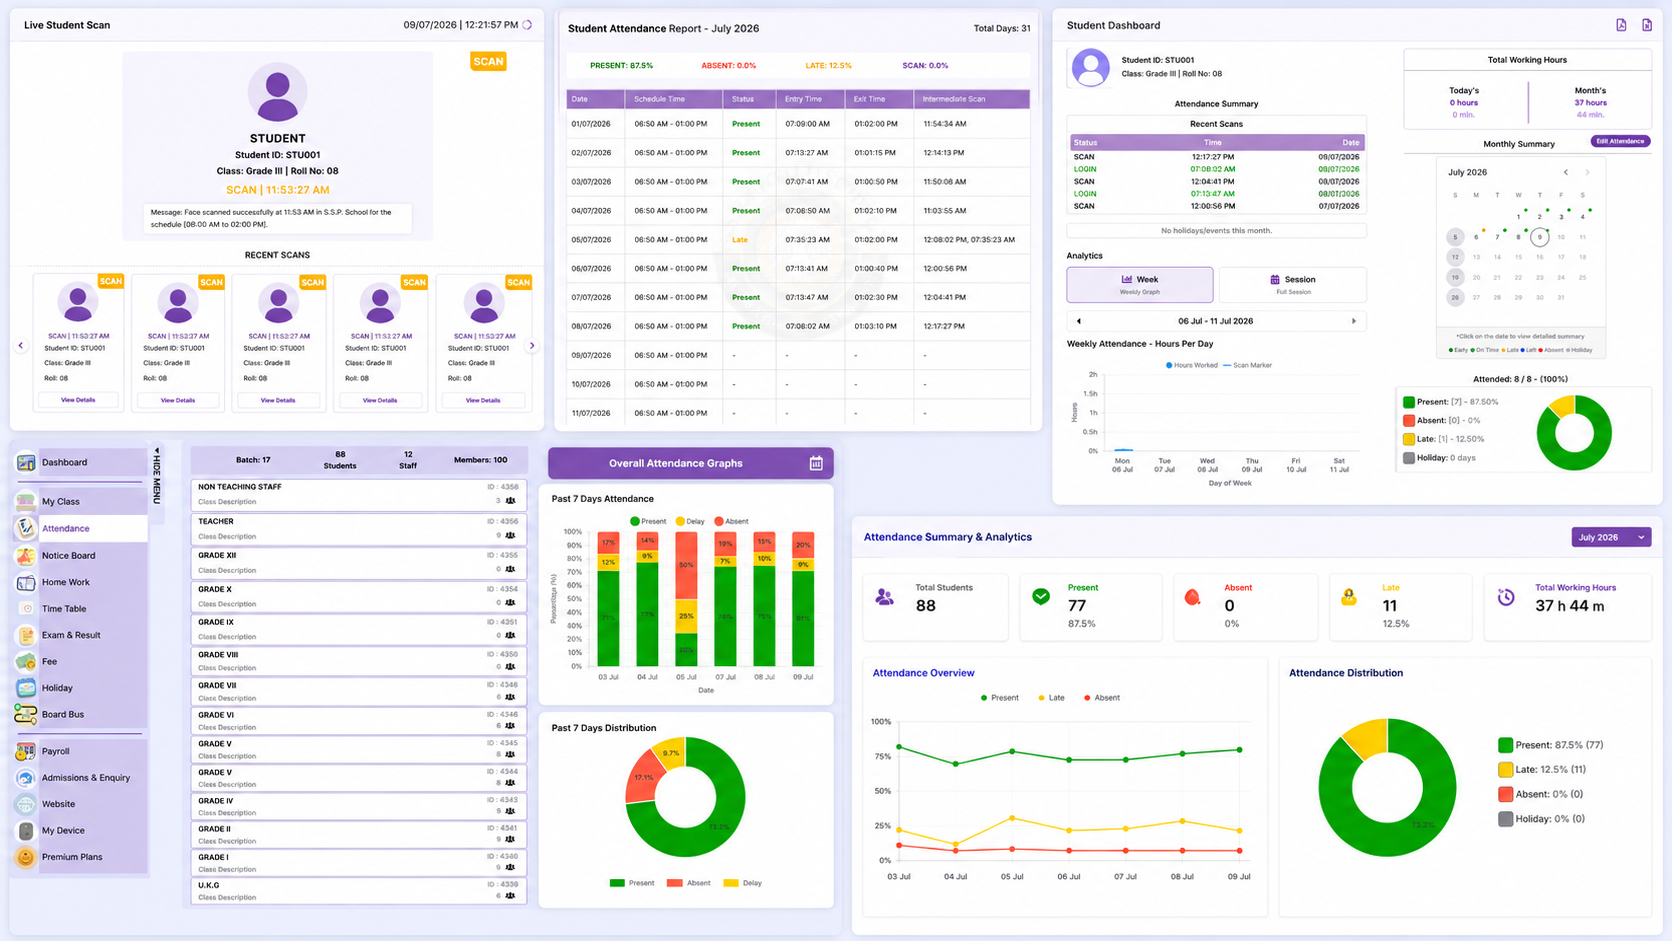This screenshot has width=1672, height=941.
Task: Click members icon on TEACHER row
Action: pos(511,535)
